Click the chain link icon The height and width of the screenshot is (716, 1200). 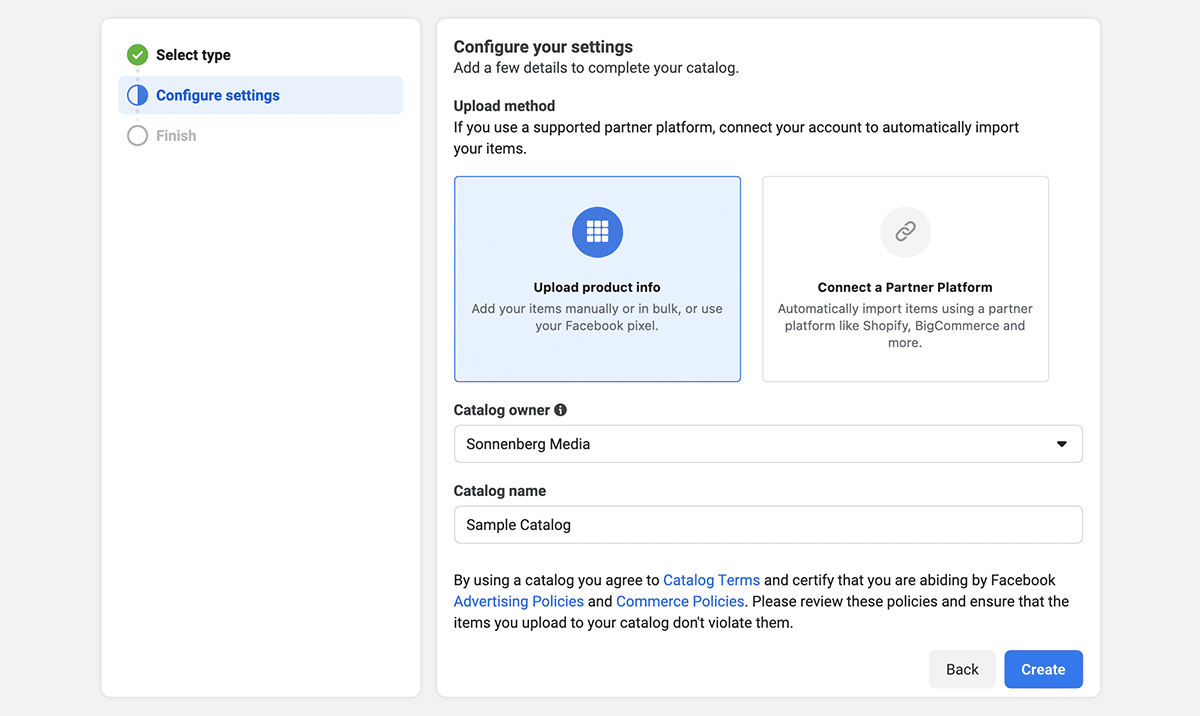(905, 232)
